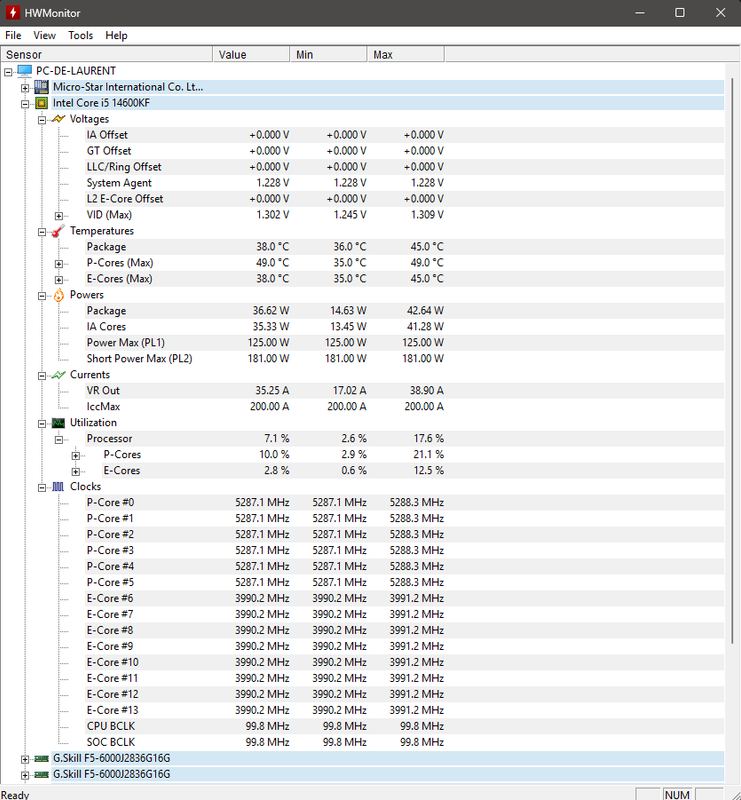Open the Tools menu
Screen dimensions: 741x800
pyautogui.click(x=81, y=35)
